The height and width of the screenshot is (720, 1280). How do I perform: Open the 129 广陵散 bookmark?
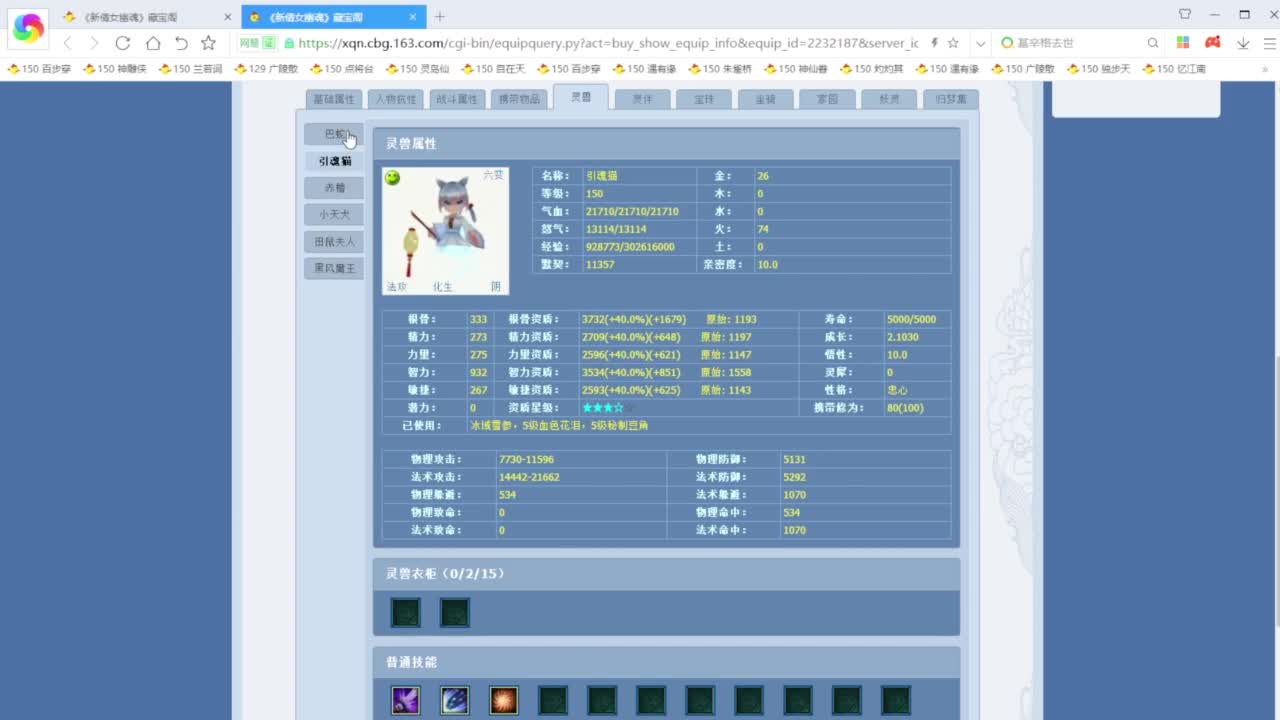tap(267, 69)
